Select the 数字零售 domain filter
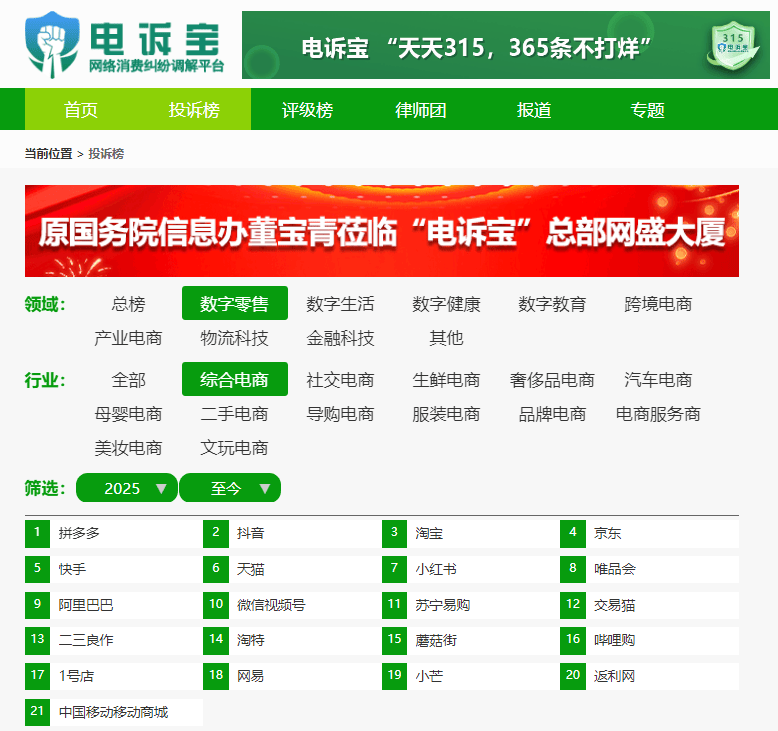778x731 pixels. (x=235, y=303)
